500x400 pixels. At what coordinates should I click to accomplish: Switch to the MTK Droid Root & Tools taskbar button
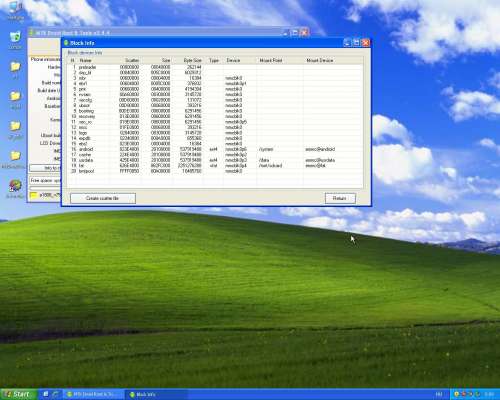click(x=94, y=395)
